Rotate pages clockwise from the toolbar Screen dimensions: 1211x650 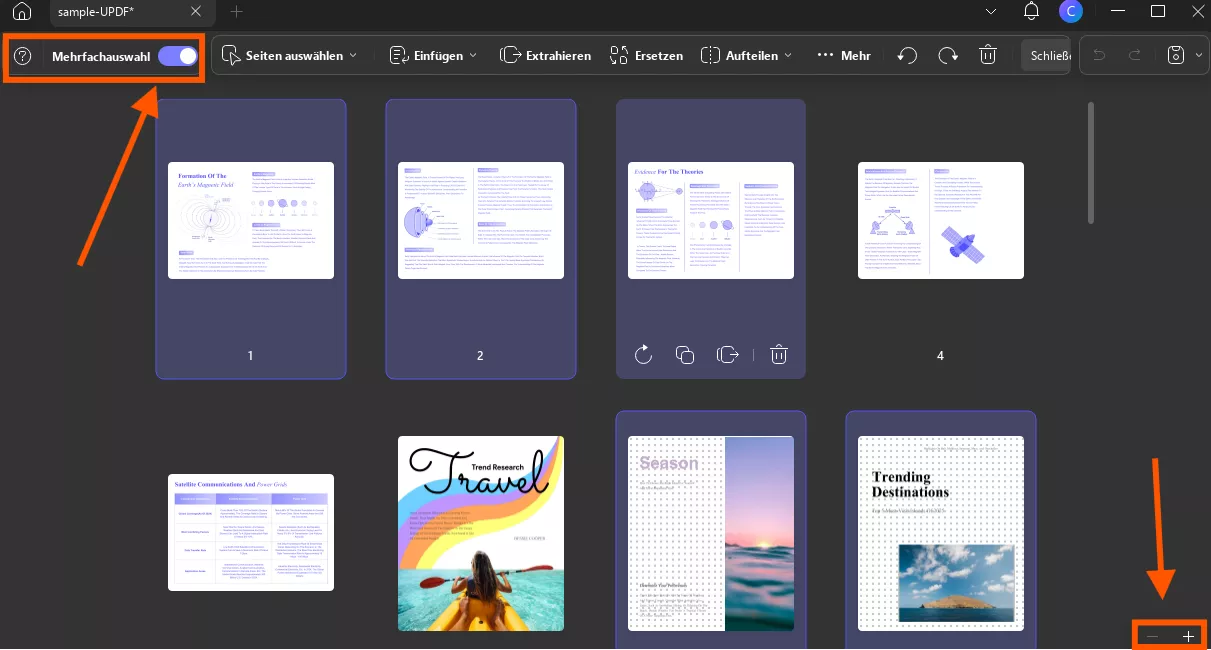coord(948,56)
